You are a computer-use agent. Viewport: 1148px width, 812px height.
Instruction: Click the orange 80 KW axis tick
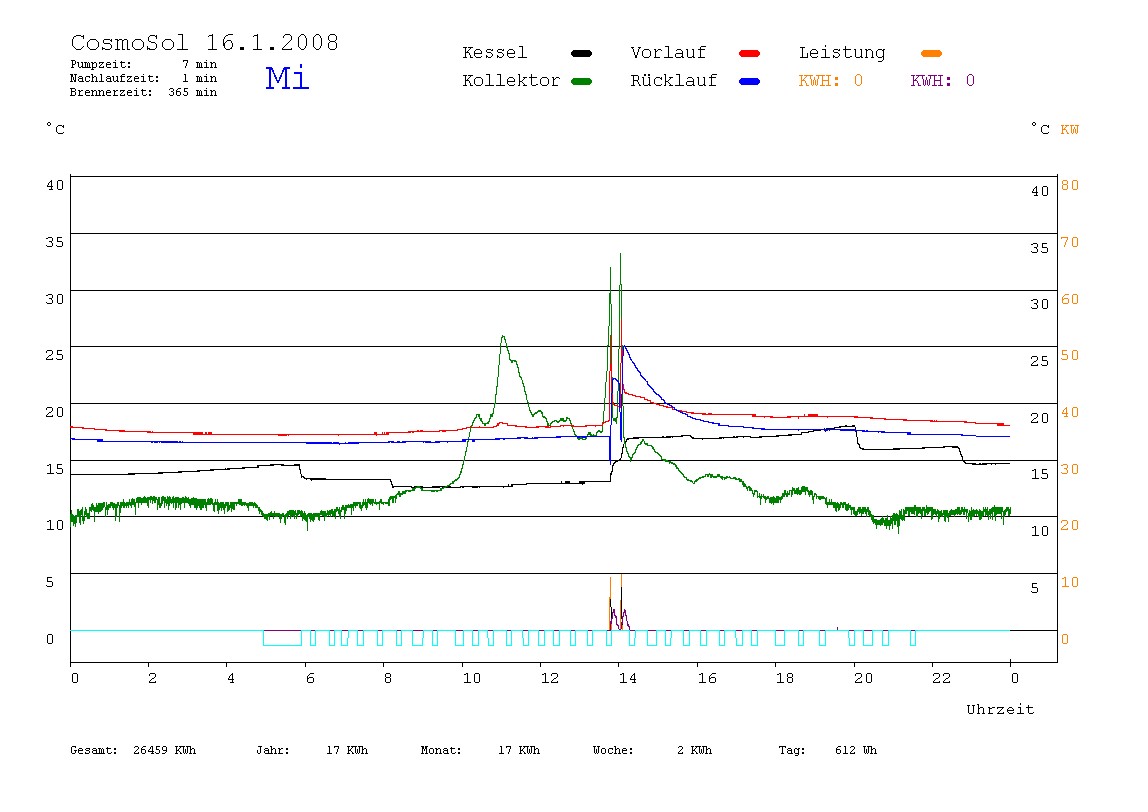click(1070, 185)
